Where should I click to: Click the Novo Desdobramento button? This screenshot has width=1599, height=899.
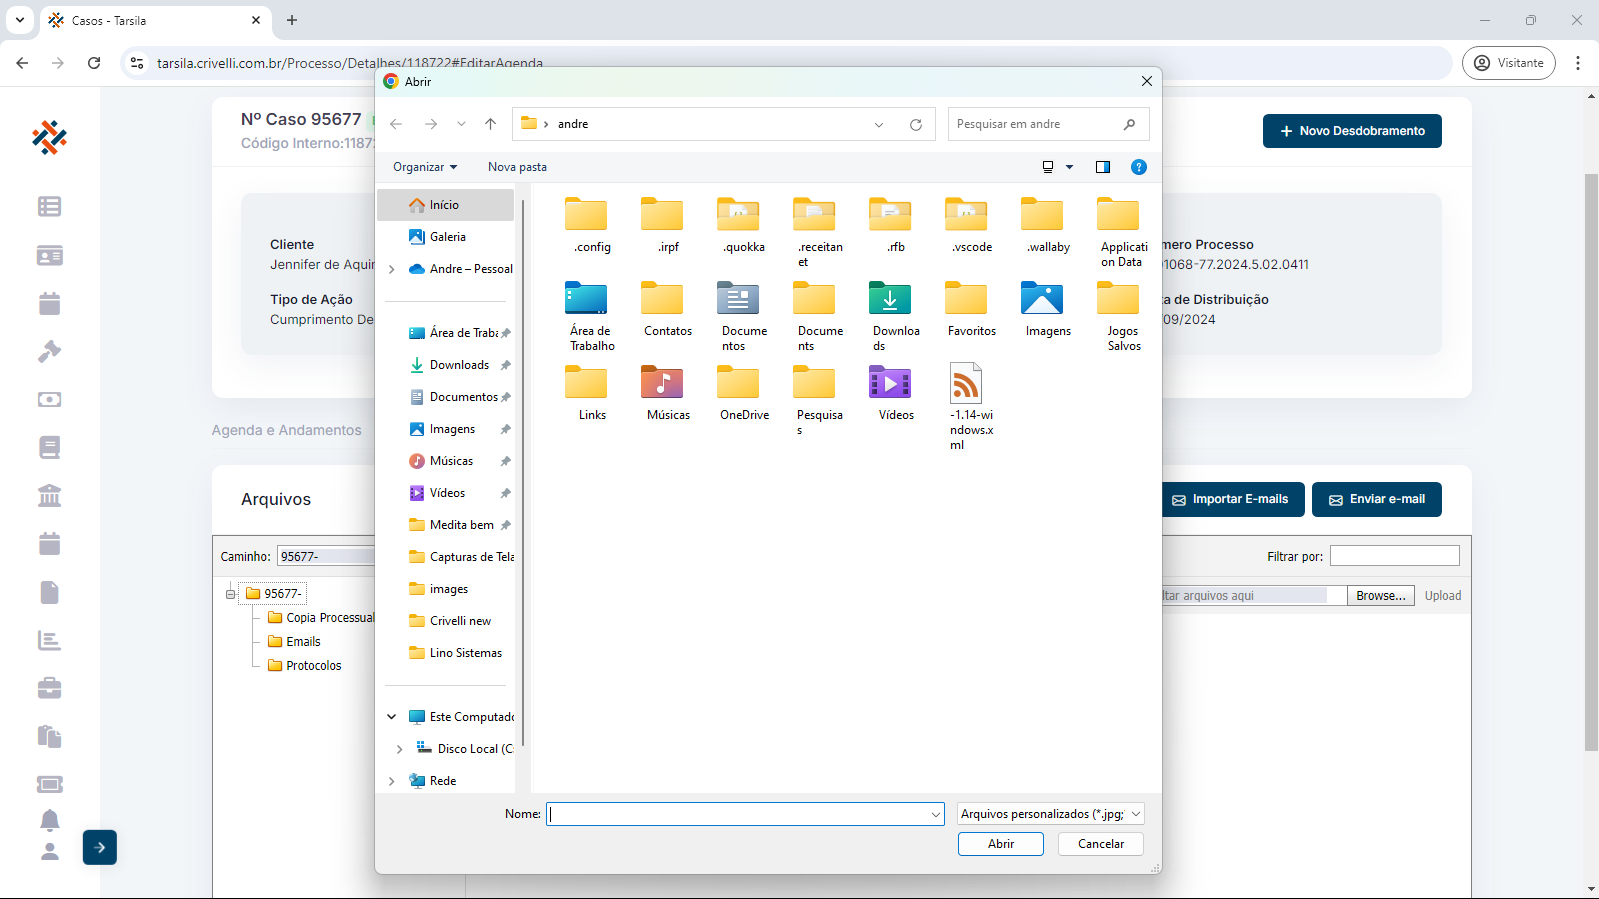pos(1351,131)
